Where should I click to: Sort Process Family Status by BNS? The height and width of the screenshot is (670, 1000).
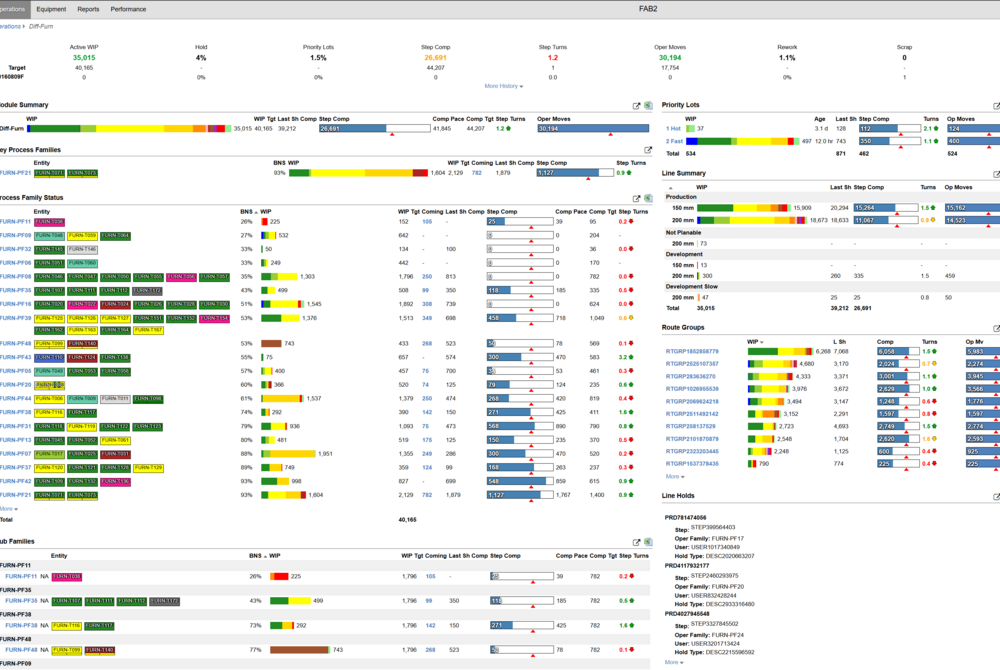pyautogui.click(x=248, y=212)
